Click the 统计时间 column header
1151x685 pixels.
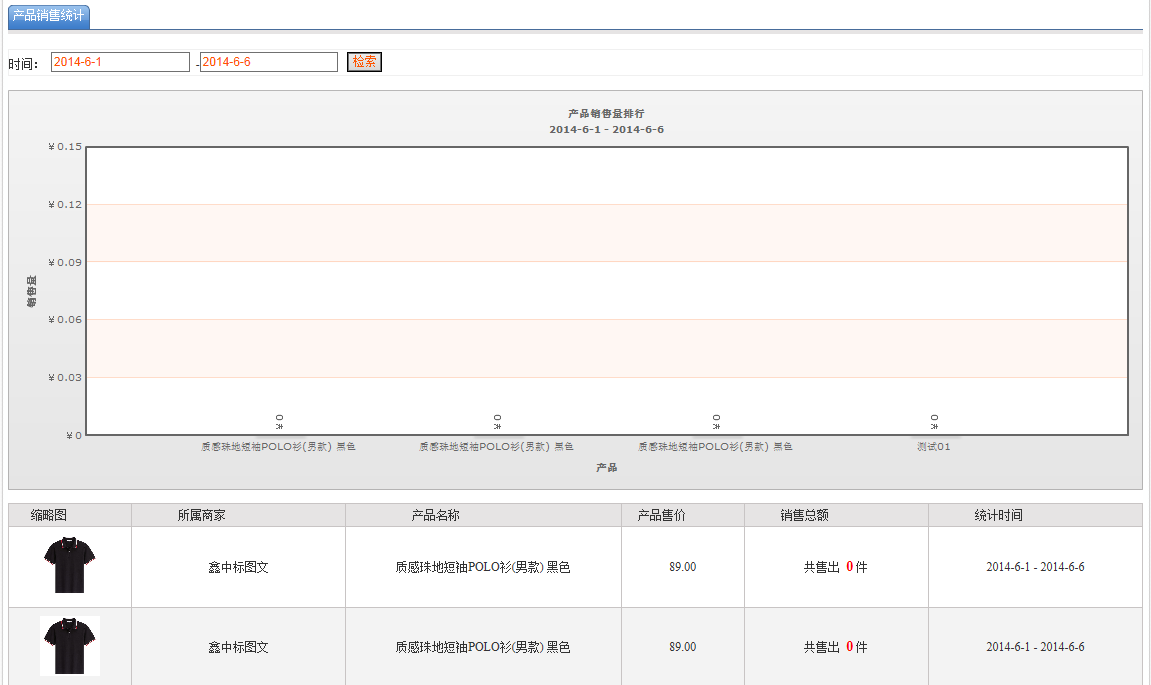998,515
